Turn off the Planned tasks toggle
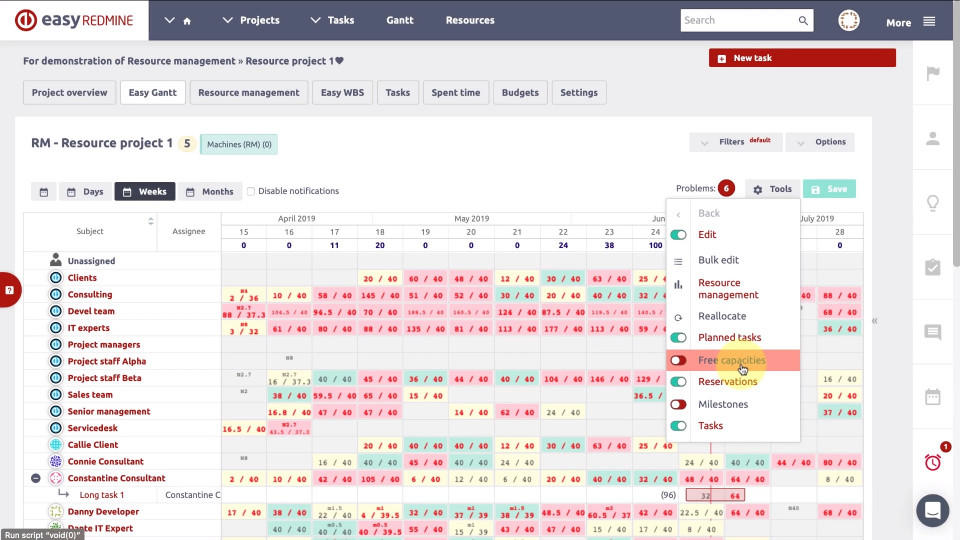The width and height of the screenshot is (960, 540). (679, 337)
